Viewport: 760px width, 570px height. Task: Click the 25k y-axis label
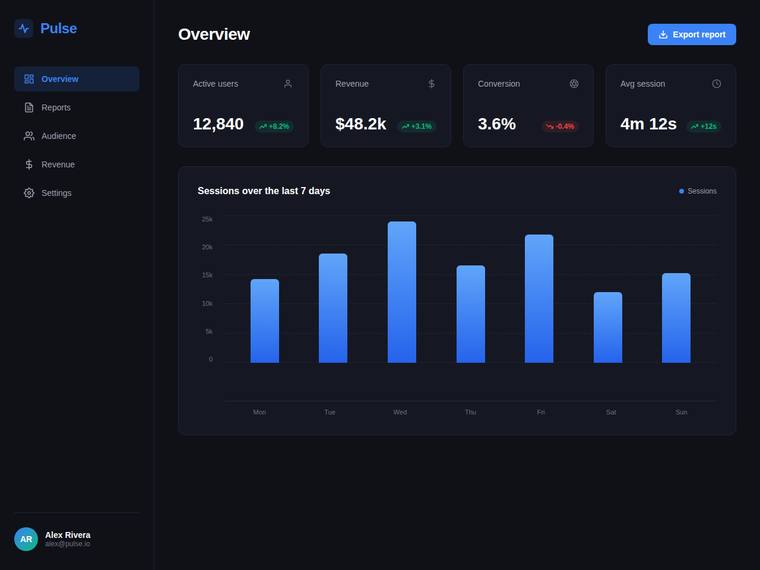pyautogui.click(x=207, y=220)
